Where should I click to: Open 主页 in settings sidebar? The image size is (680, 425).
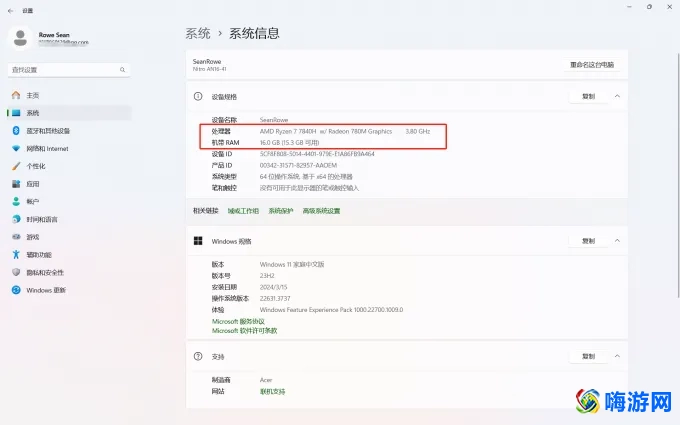click(x=69, y=95)
